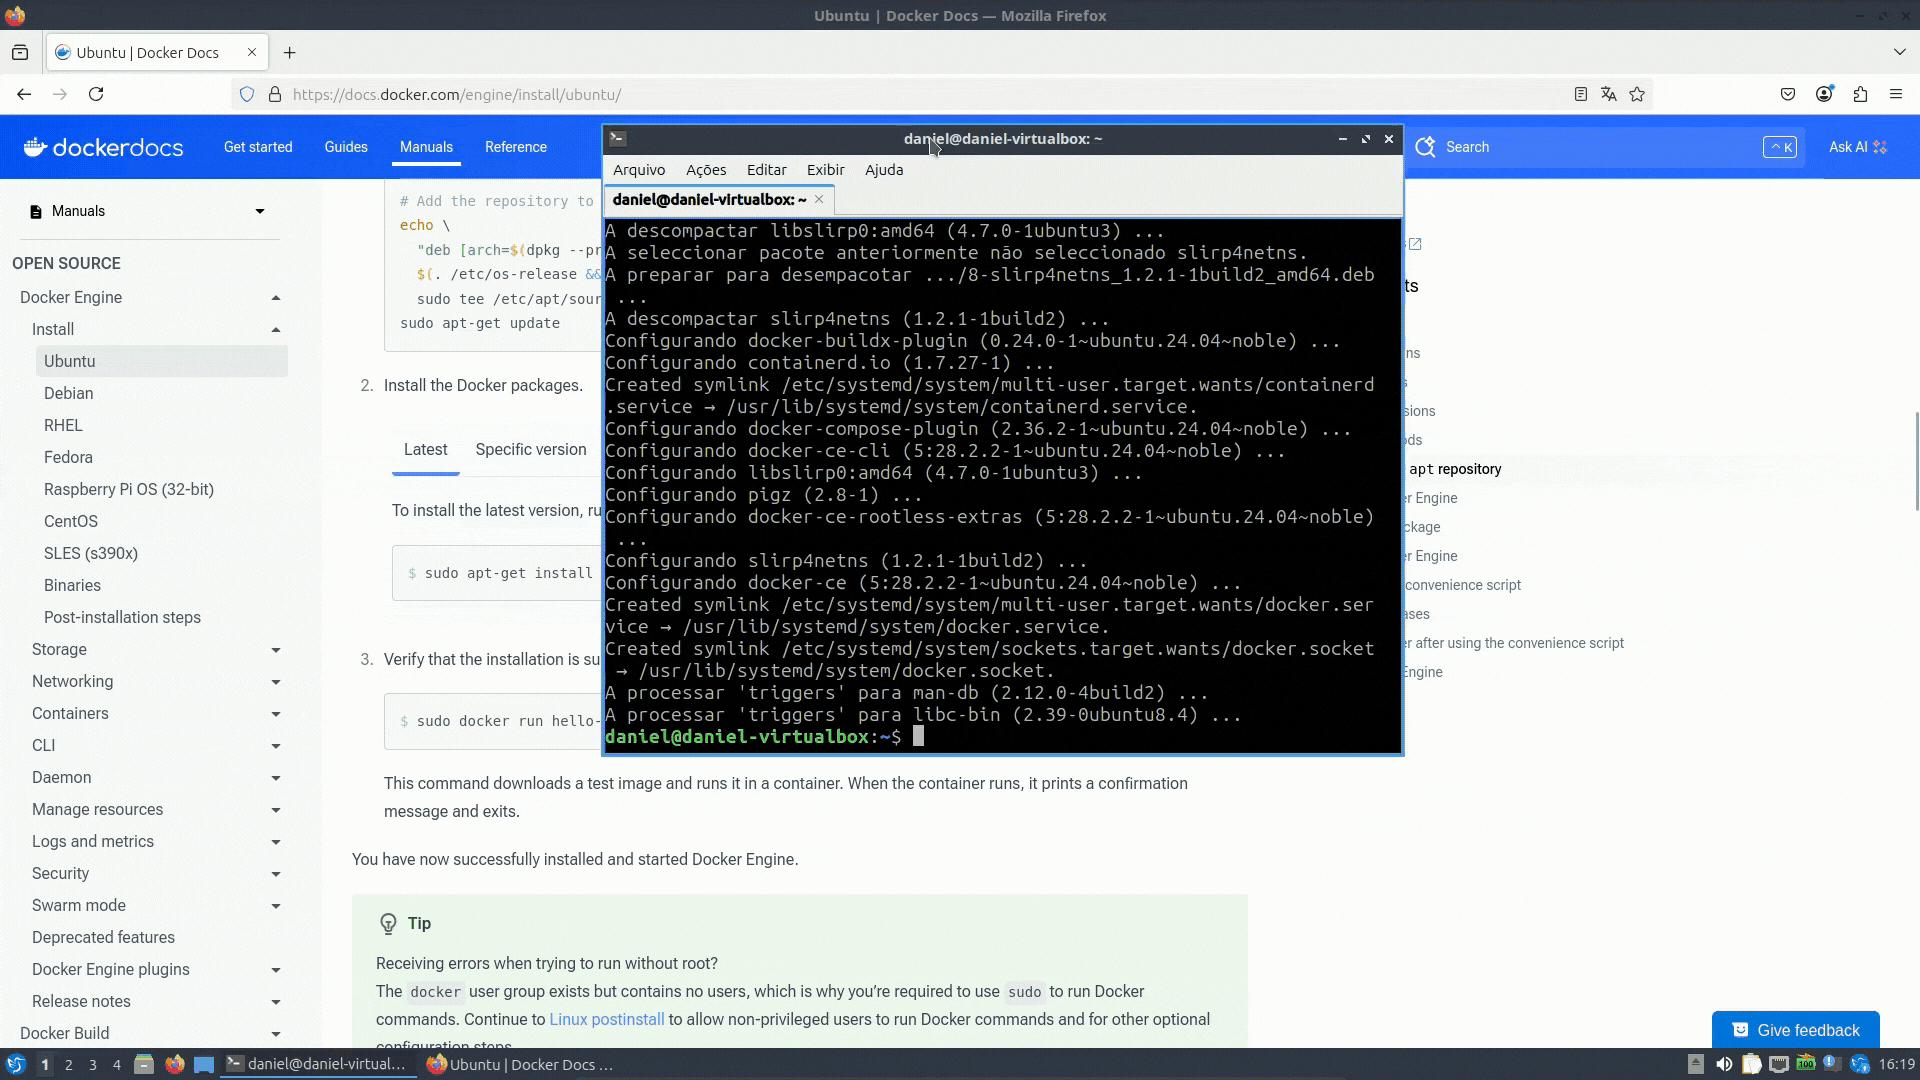Click Firefox forward arrow button

coord(60,94)
